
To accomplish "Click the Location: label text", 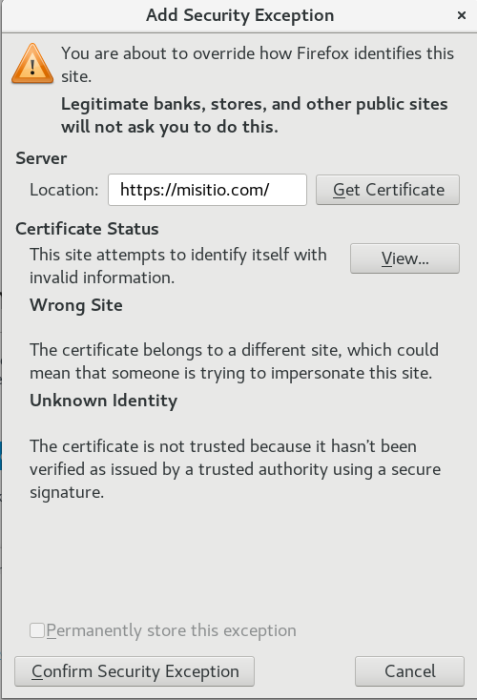I will [64, 190].
